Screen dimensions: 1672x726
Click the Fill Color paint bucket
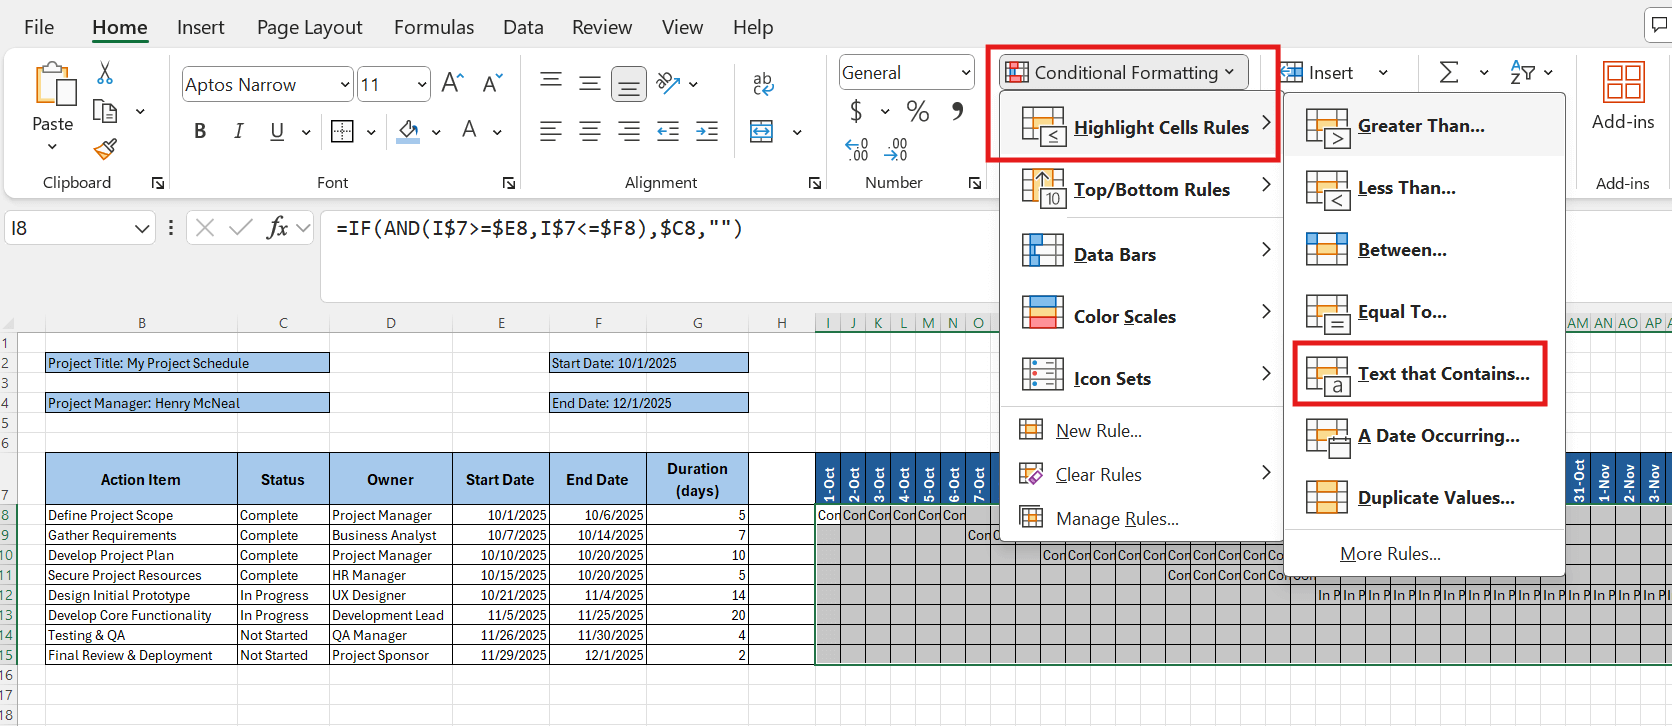[x=408, y=131]
